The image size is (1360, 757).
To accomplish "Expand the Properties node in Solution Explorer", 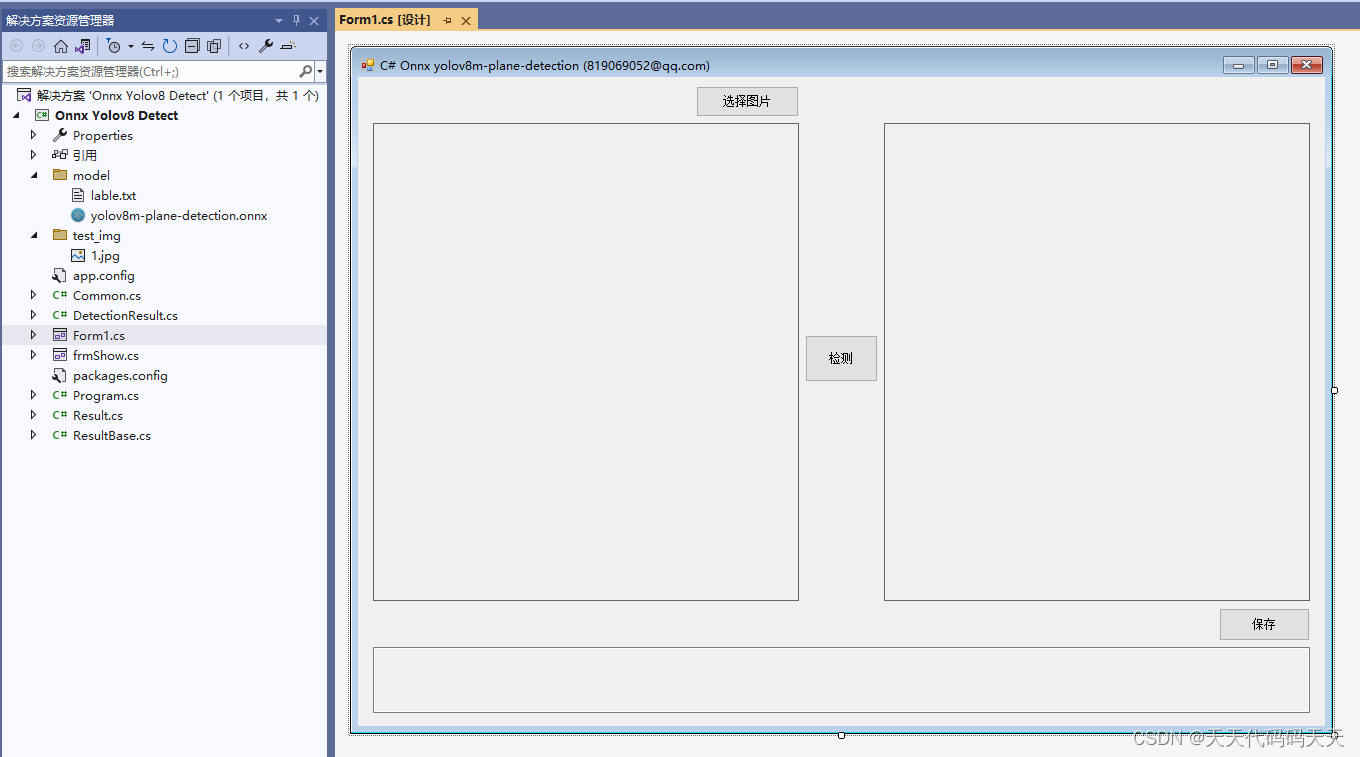I will [33, 135].
